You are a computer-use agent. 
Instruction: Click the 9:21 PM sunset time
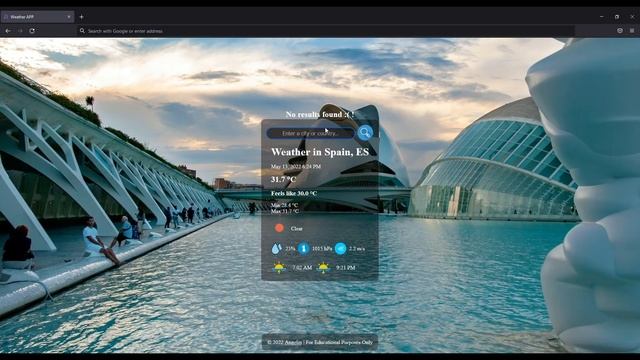pos(345,268)
